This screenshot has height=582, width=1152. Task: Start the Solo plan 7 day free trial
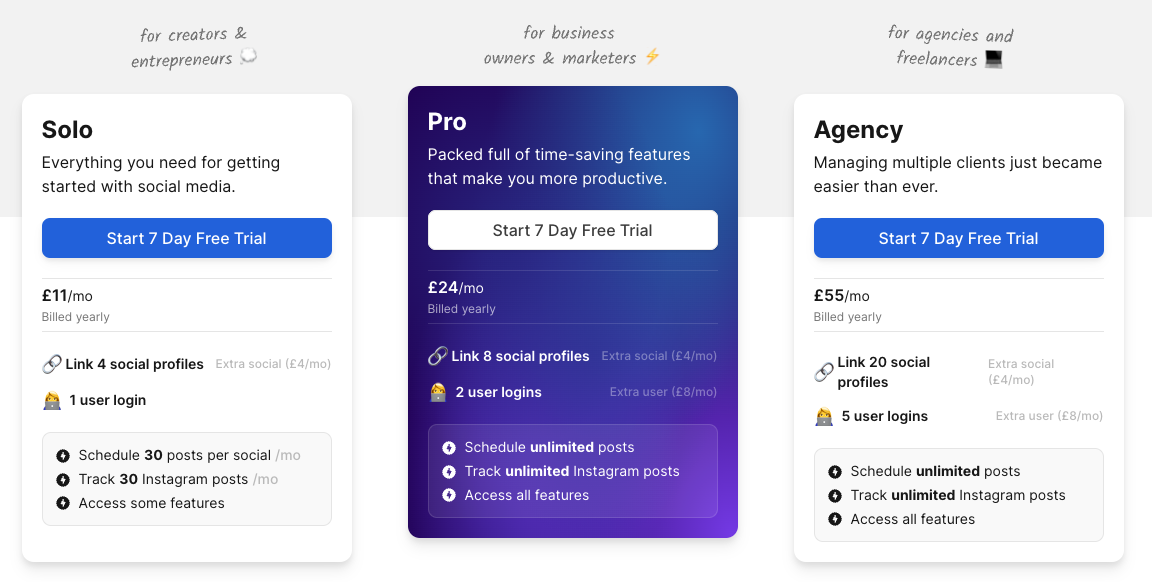coord(187,238)
